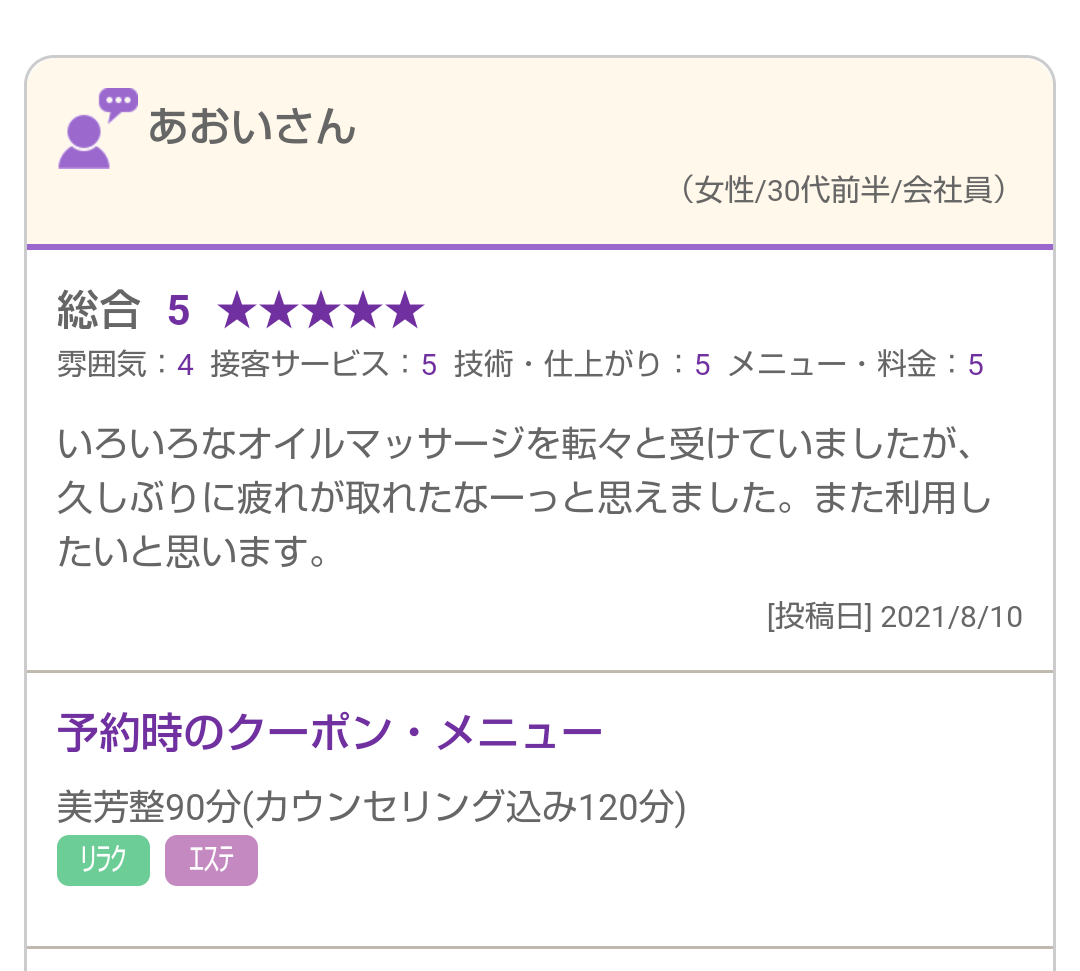This screenshot has height=971, width=1080.
Task: Click the fifth rating star
Action: [x=405, y=312]
